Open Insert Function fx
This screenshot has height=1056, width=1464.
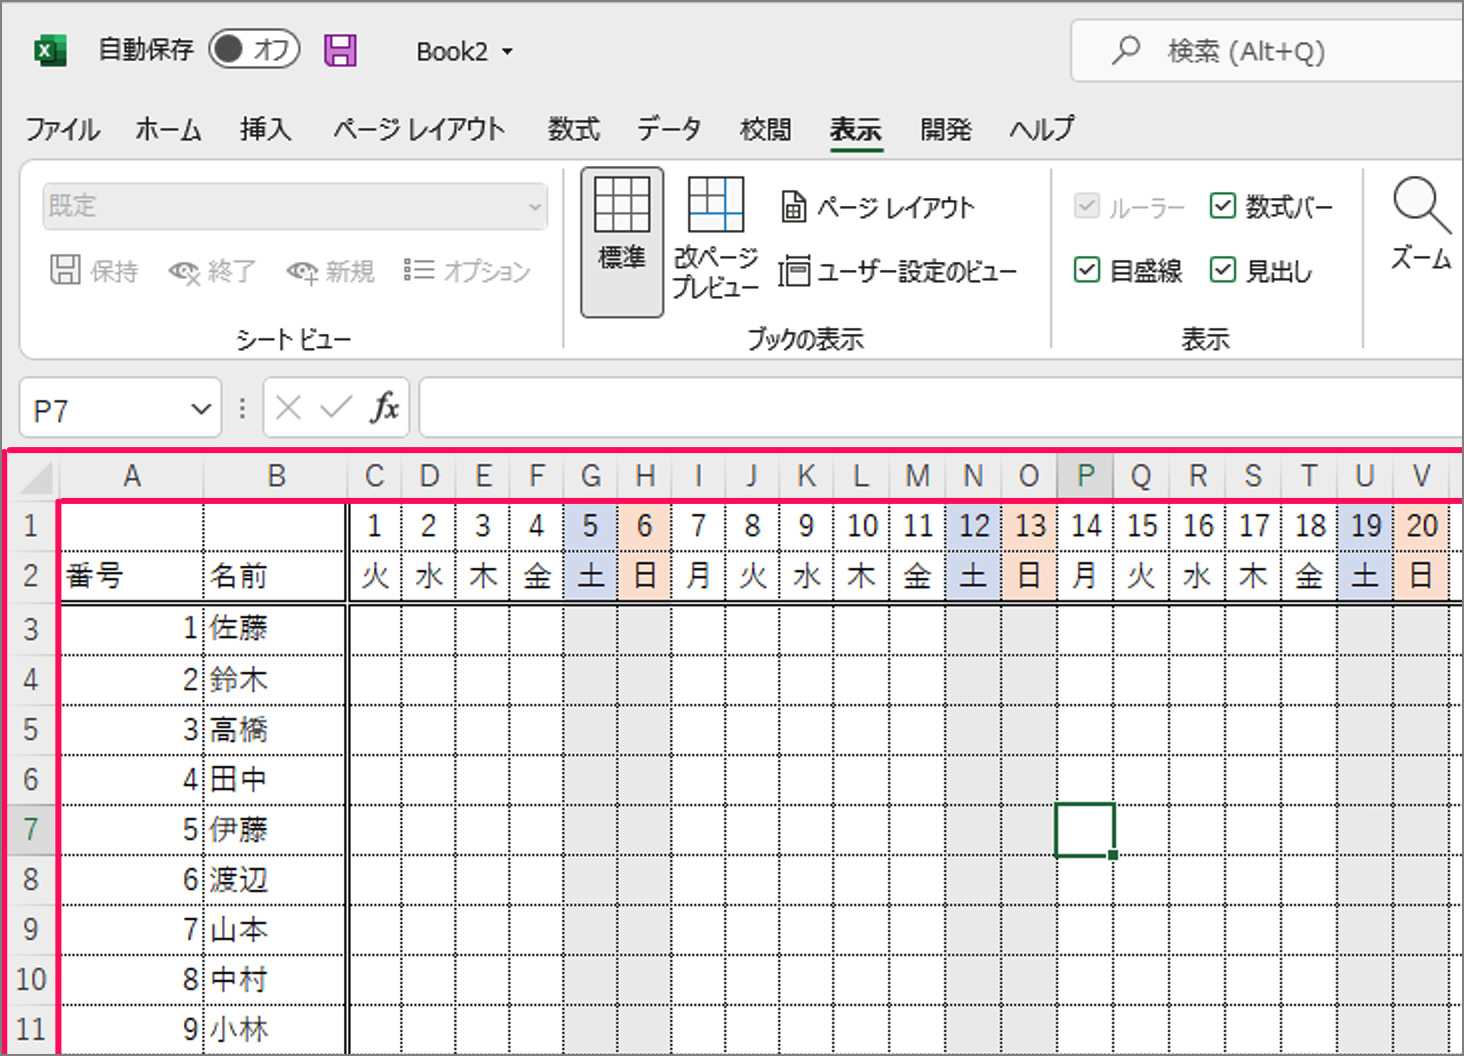coord(385,408)
